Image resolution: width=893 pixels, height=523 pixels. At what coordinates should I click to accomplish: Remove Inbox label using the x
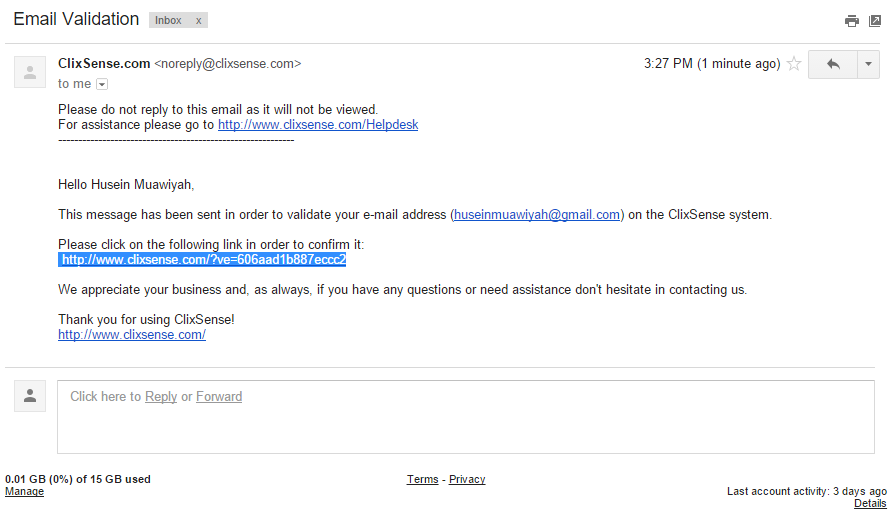click(198, 21)
